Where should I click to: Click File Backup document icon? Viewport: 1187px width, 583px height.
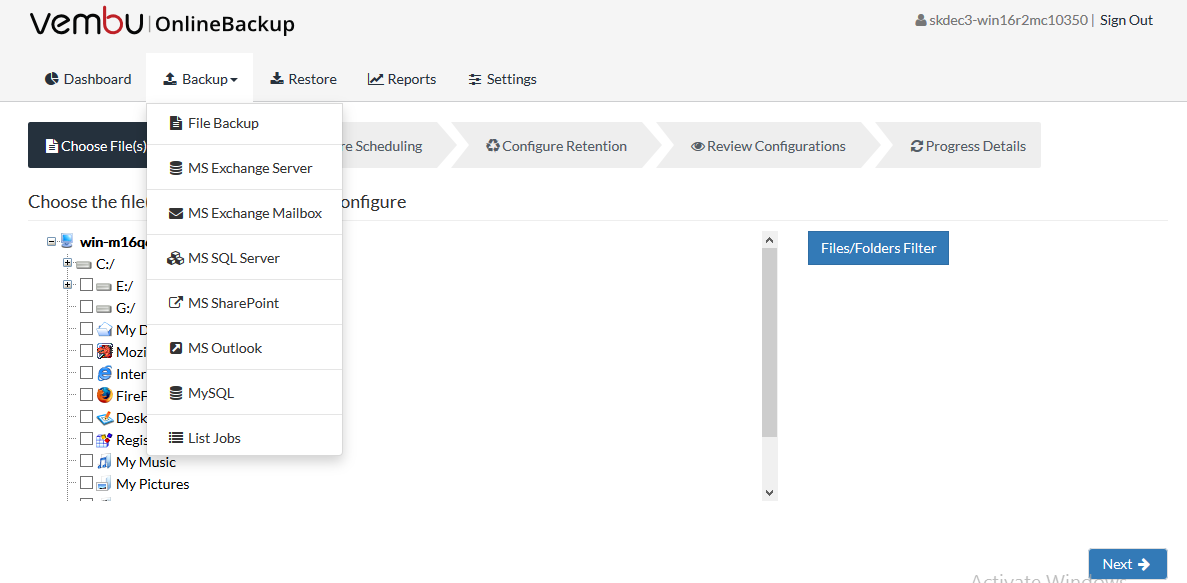click(176, 123)
